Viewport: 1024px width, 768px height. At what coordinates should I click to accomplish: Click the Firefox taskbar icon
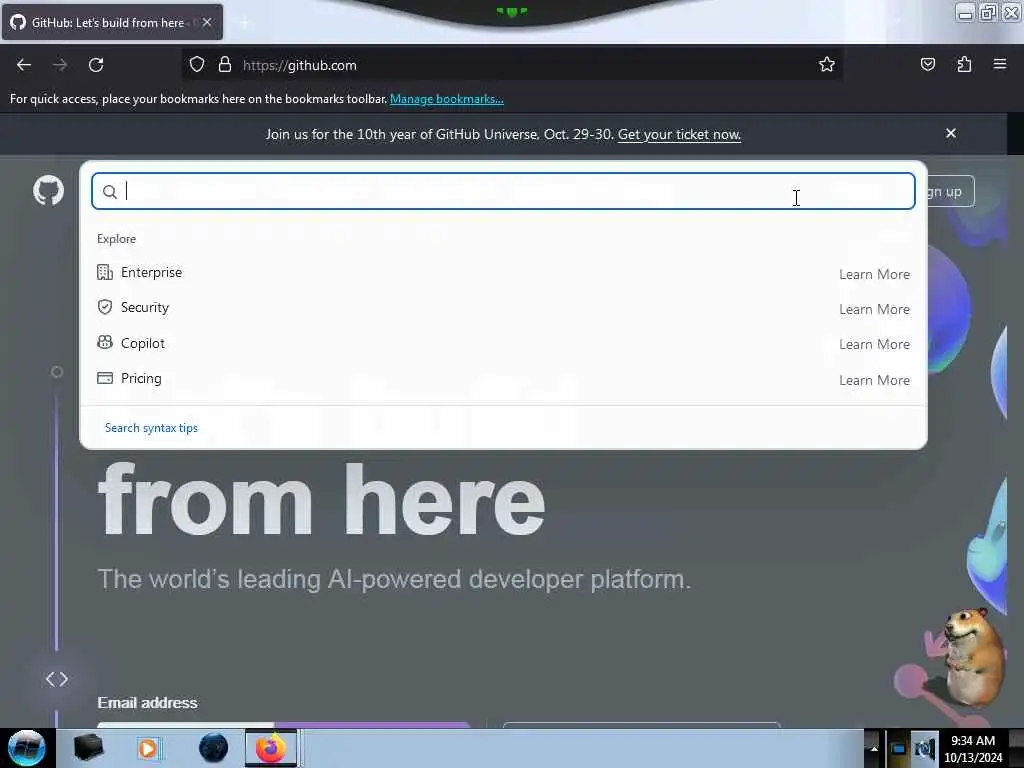pyautogui.click(x=270, y=748)
